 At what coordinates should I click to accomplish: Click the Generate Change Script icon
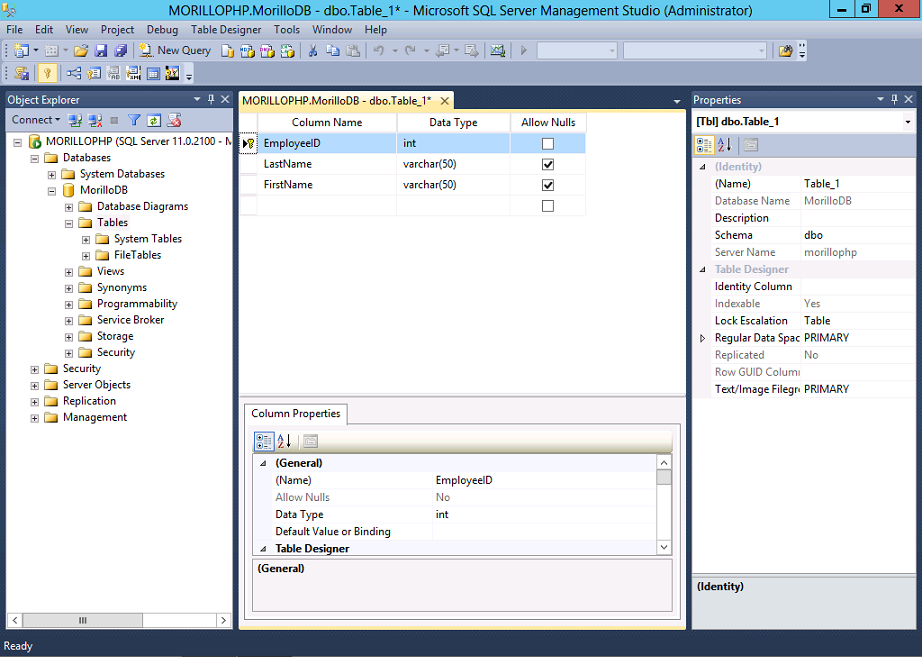point(22,72)
